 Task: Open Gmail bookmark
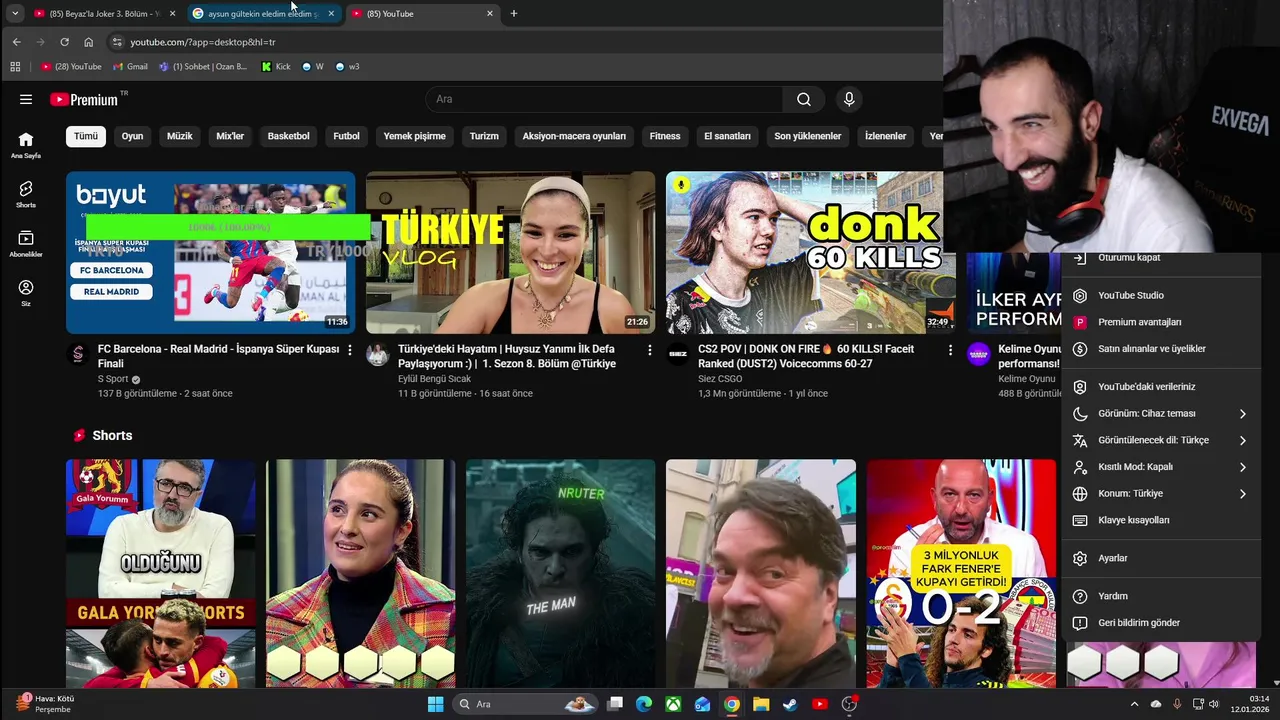click(130, 66)
